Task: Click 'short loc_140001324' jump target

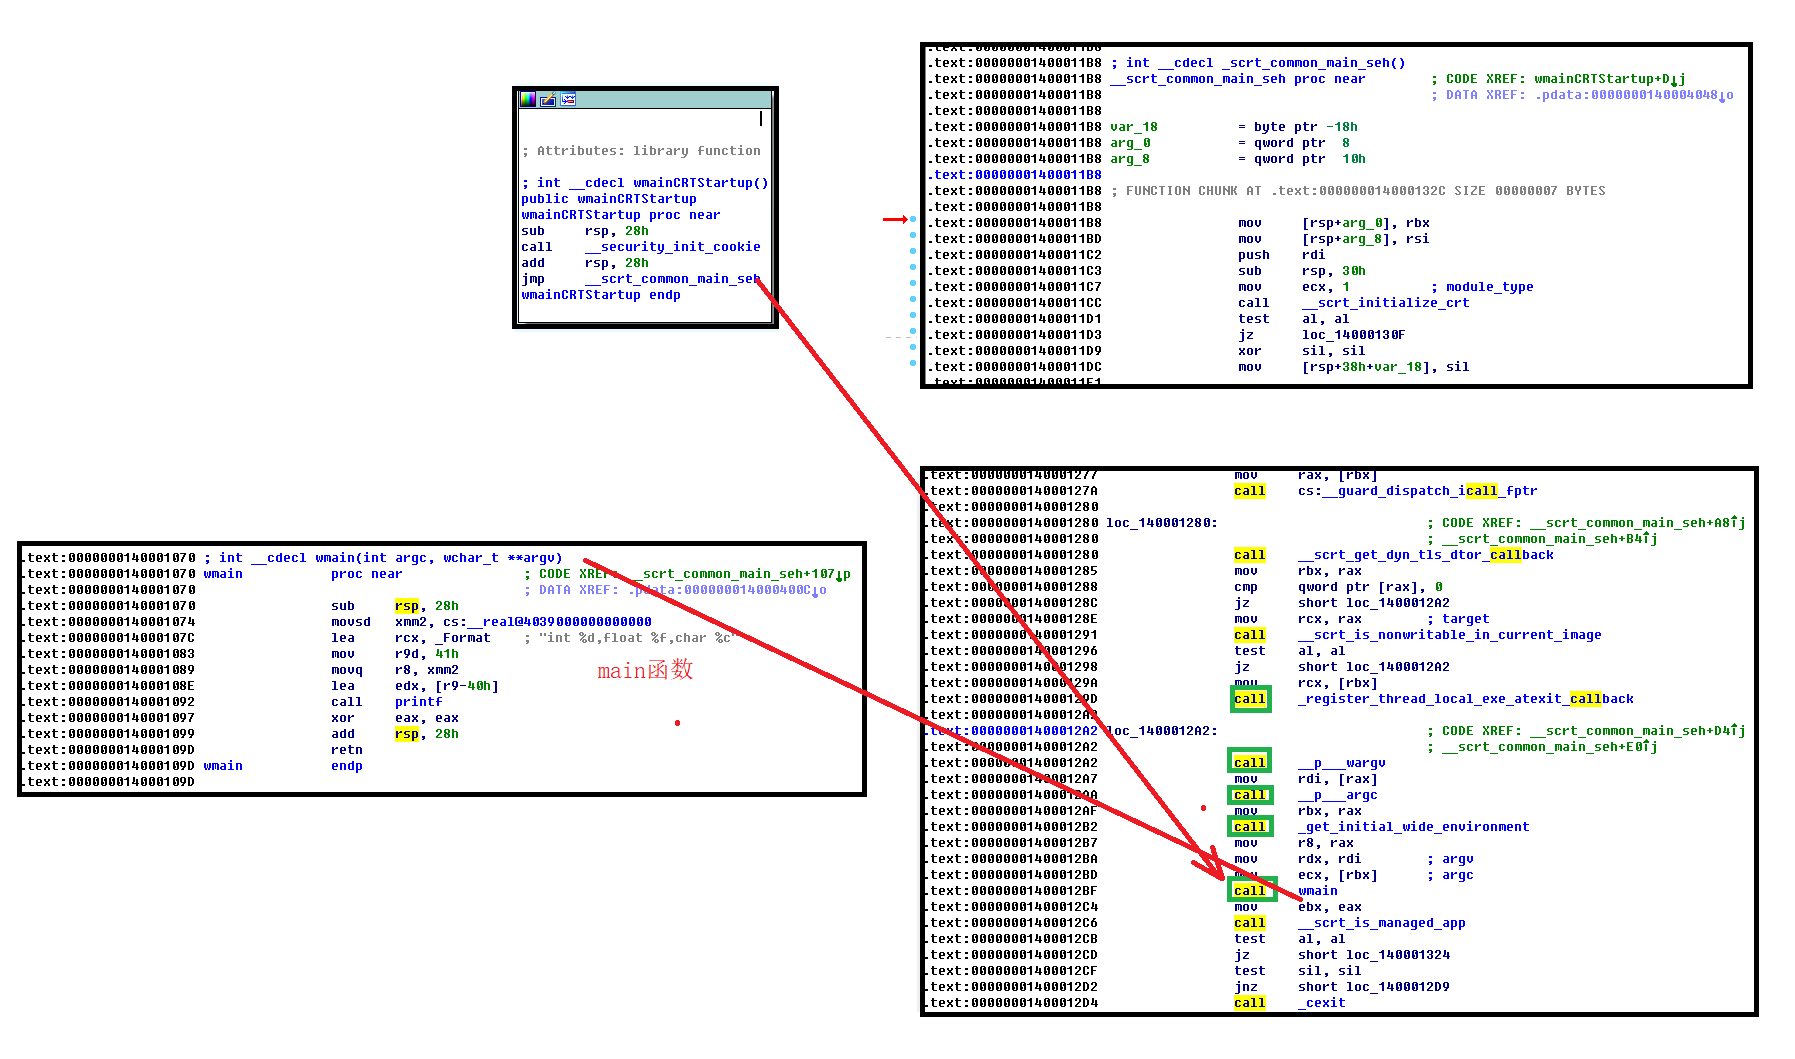Action: point(1374,955)
